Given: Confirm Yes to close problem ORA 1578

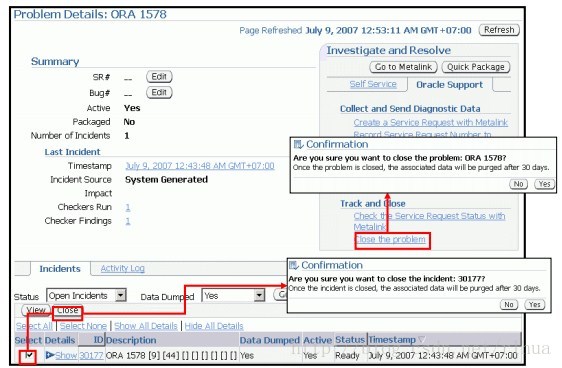Looking at the screenshot, I should point(544,184).
